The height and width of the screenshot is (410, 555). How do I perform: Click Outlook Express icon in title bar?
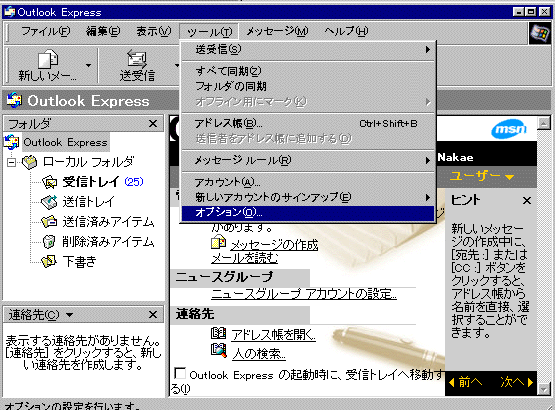pyautogui.click(x=9, y=12)
